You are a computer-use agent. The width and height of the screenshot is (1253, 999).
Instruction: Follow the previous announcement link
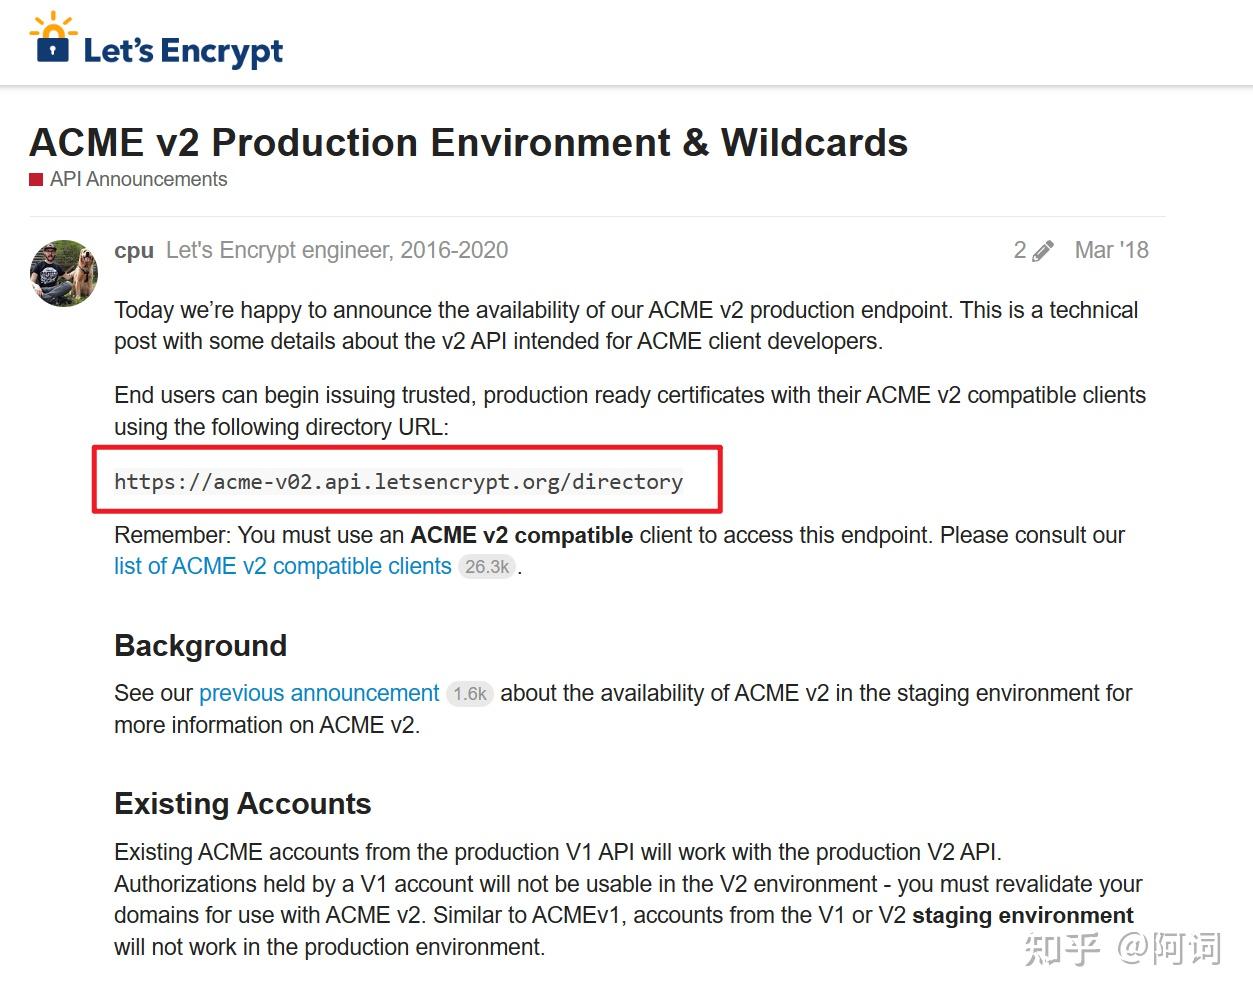[319, 694]
